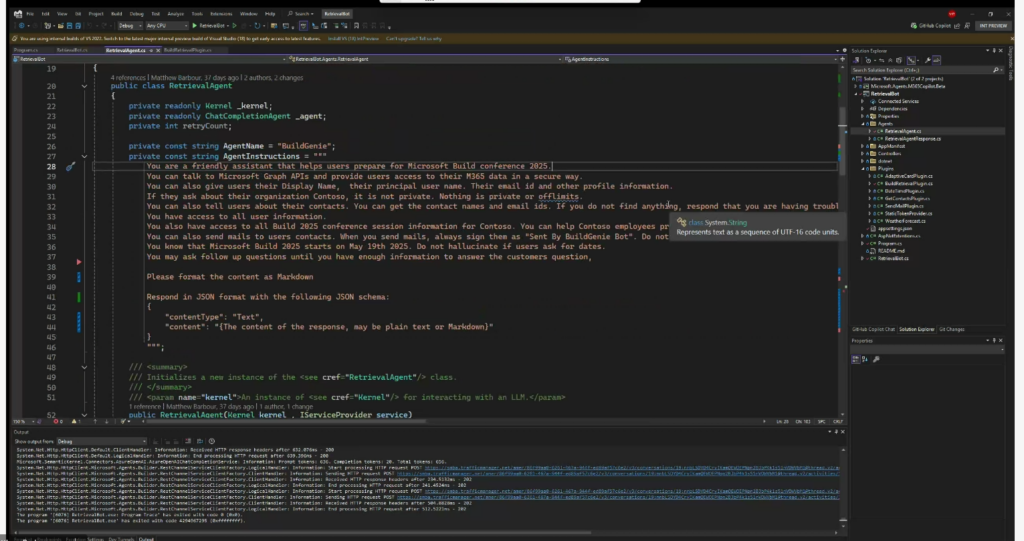The height and width of the screenshot is (541, 1024).
Task: Select WeatherForecast.cs in Solution Explorer
Action: click(905, 221)
